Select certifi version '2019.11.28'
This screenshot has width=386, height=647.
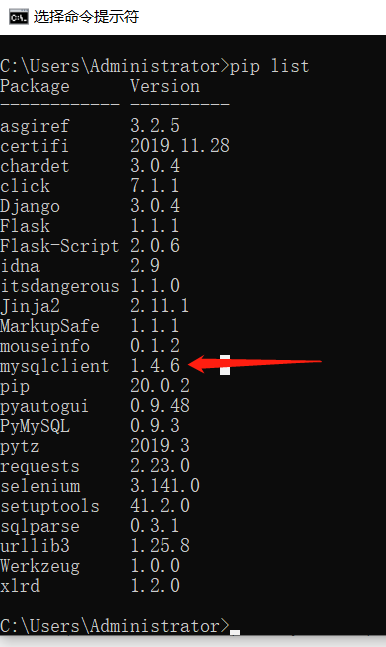click(x=180, y=146)
